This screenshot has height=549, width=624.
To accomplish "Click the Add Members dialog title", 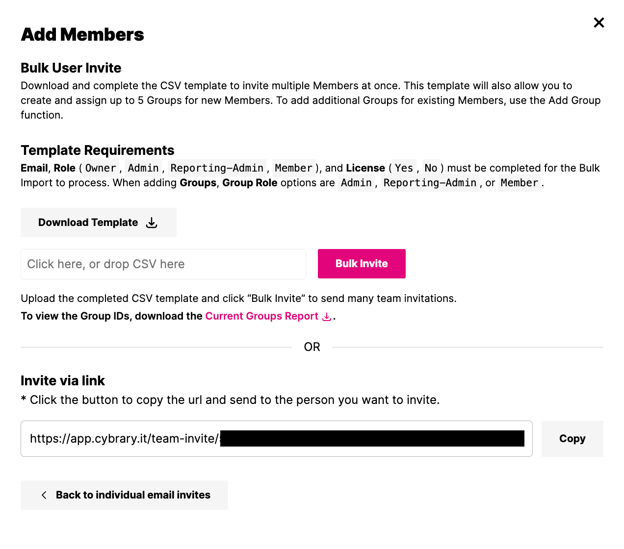I will point(82,35).
